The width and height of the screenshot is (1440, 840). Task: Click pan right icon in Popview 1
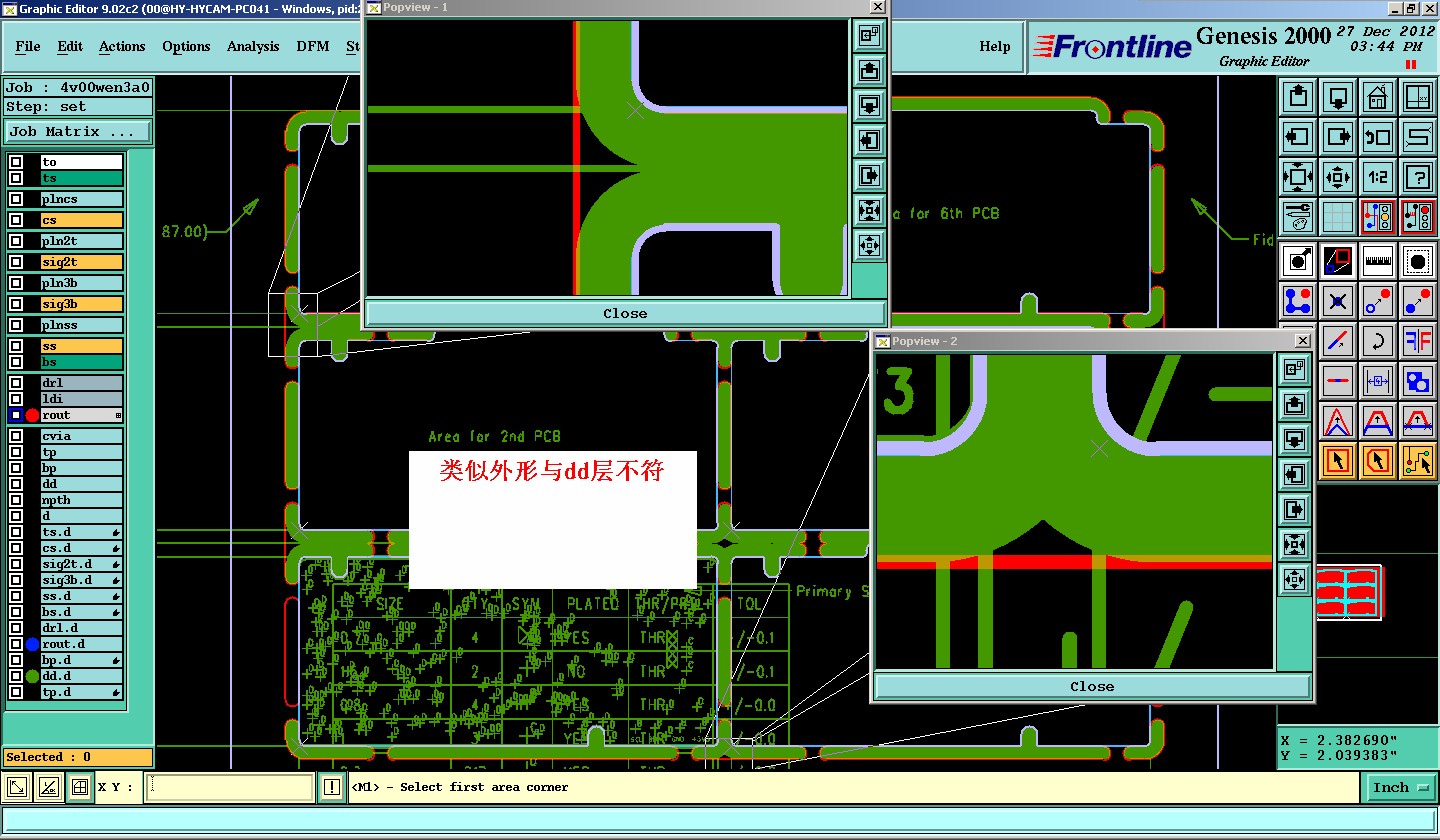[x=869, y=175]
